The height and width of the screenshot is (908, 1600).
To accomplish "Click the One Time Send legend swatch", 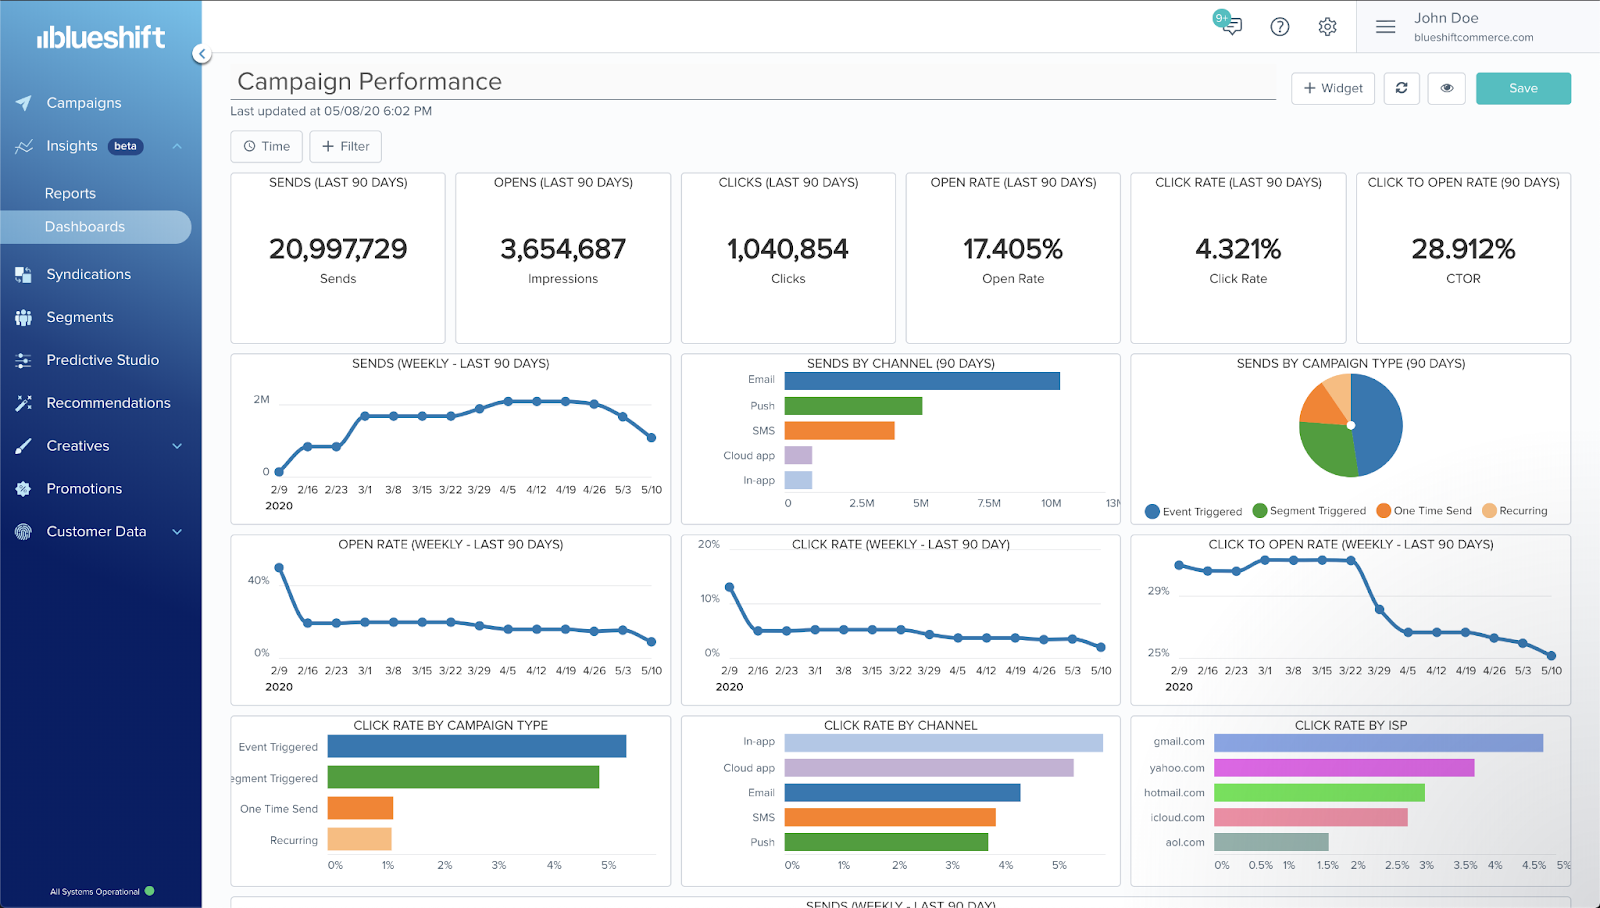I will [x=1384, y=511].
